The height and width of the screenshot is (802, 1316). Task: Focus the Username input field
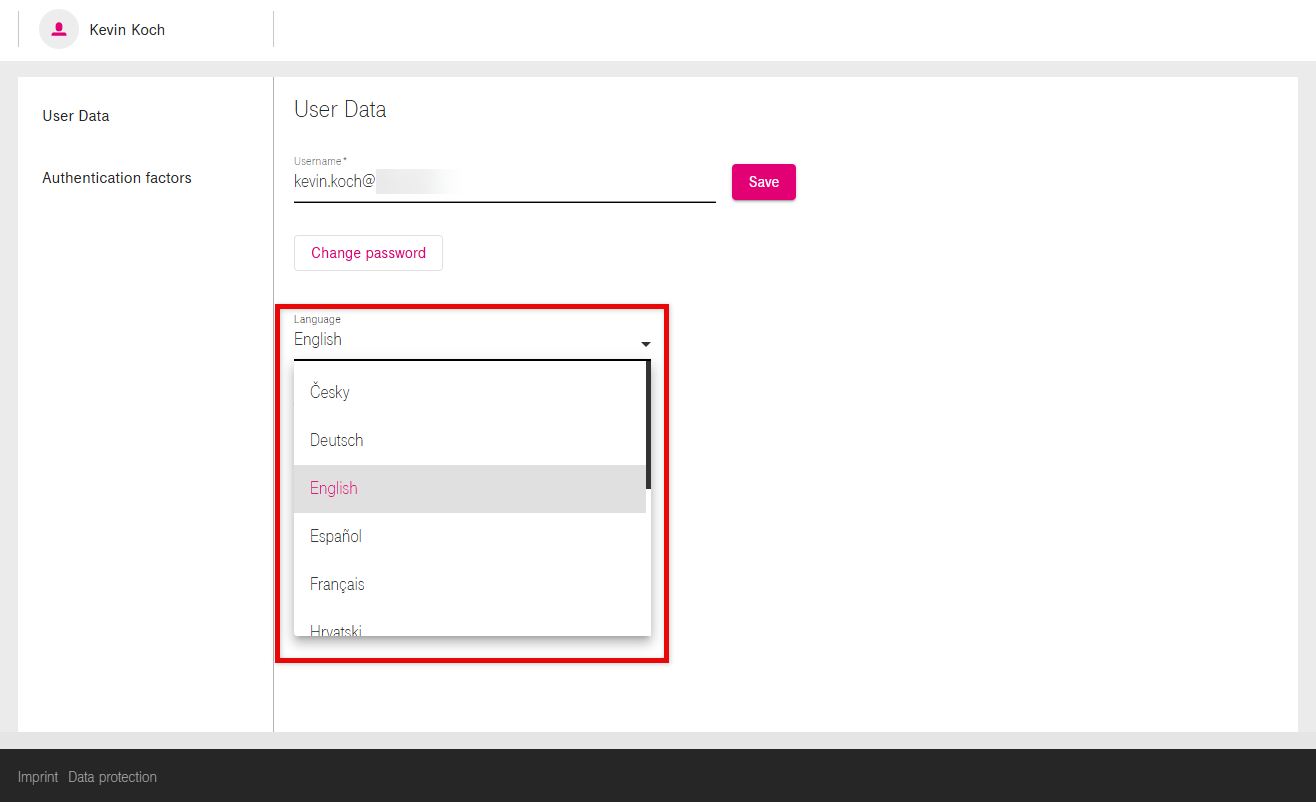[x=504, y=182]
